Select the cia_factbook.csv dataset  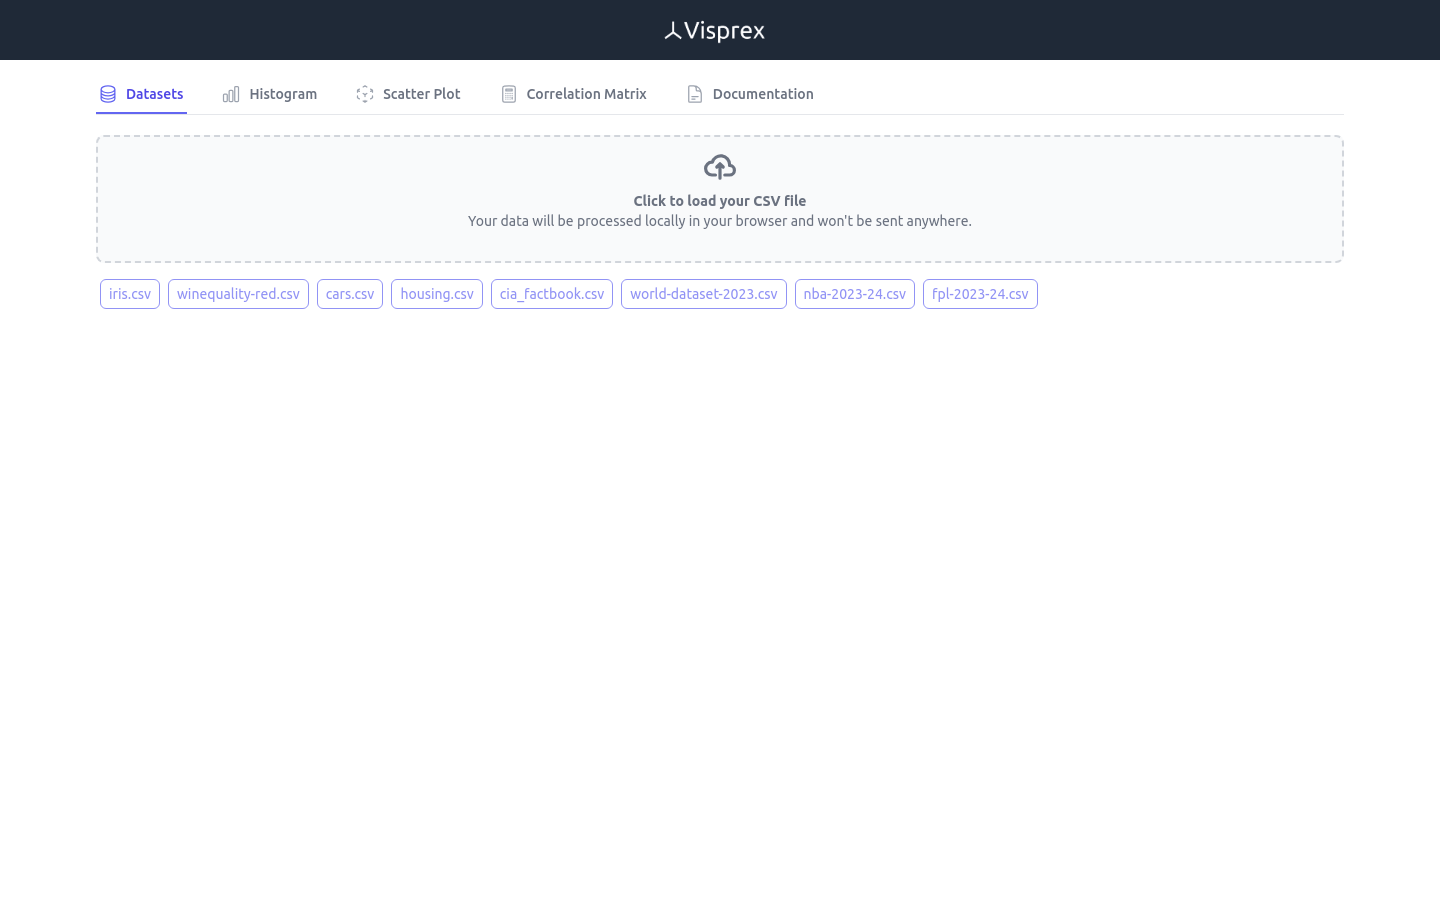pos(551,293)
